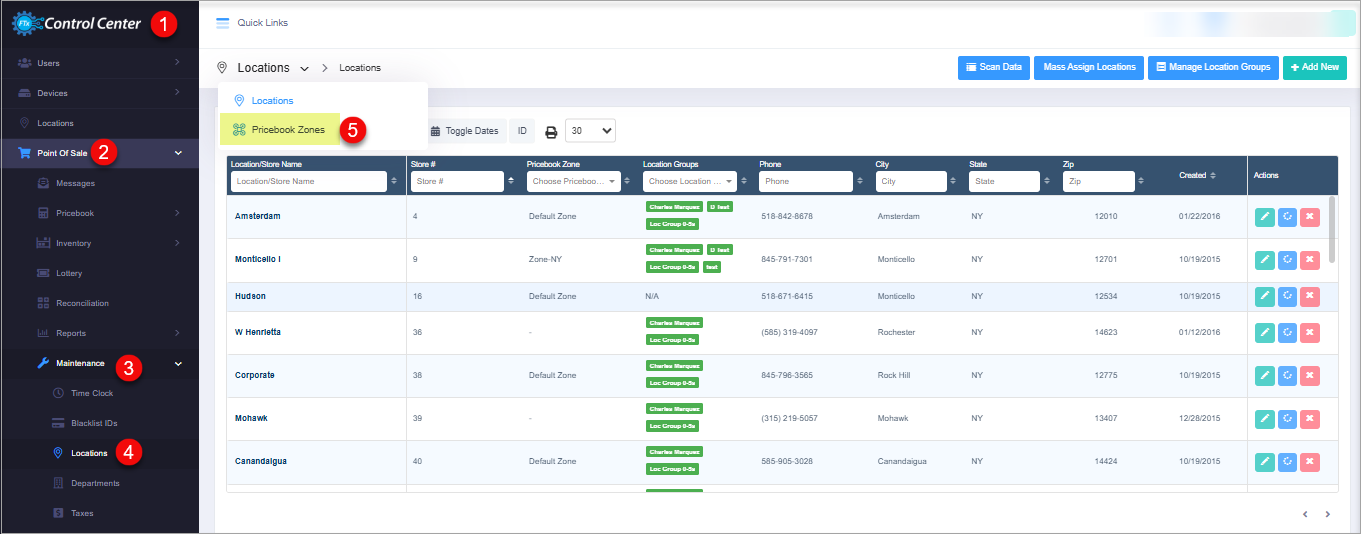1361x534 pixels.
Task: Click the printer icon in the toolbar
Action: (551, 131)
